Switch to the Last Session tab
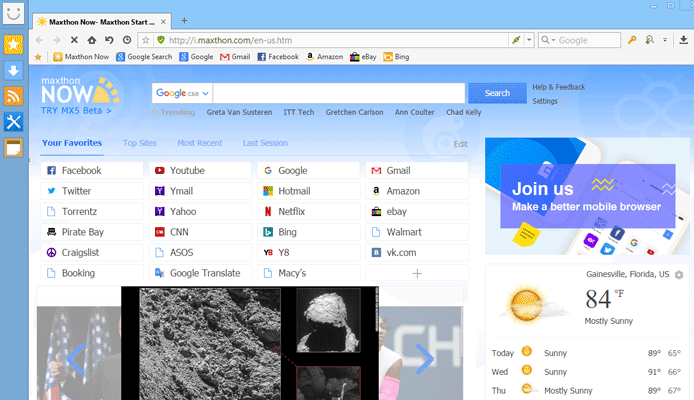 (265, 143)
